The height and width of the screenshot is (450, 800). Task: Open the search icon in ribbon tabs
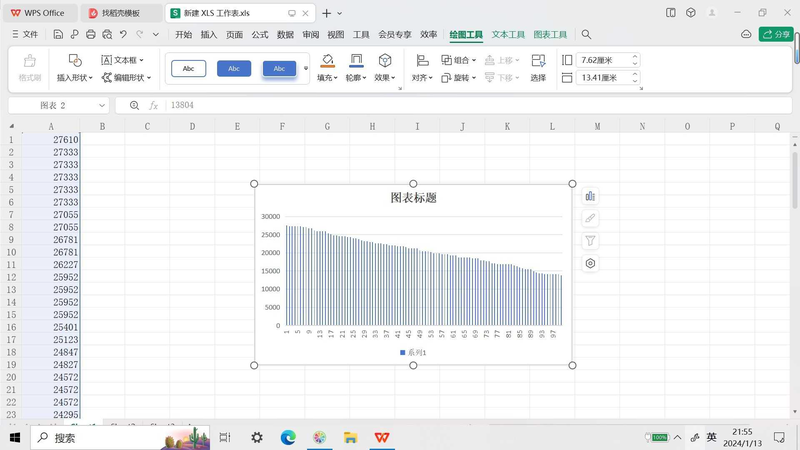[x=587, y=34]
